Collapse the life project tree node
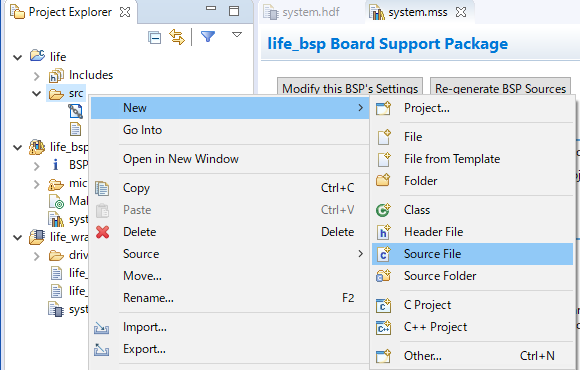 coord(17,57)
